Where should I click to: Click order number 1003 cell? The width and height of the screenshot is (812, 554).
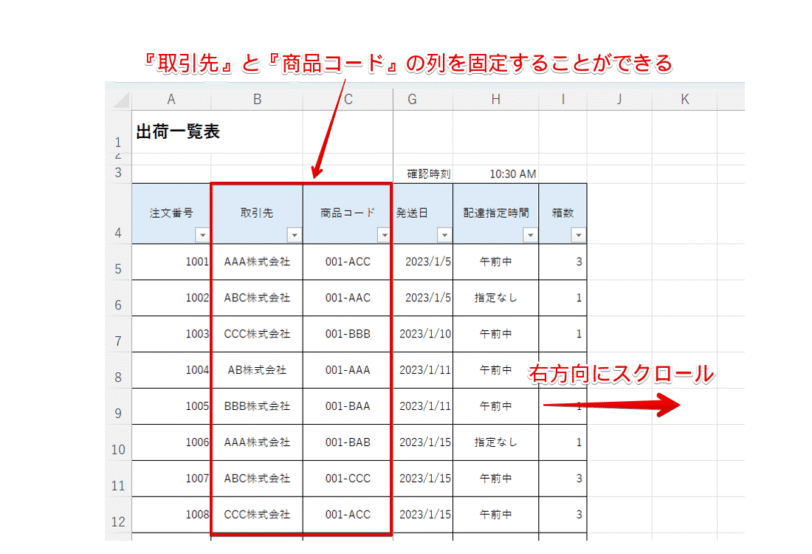(171, 334)
